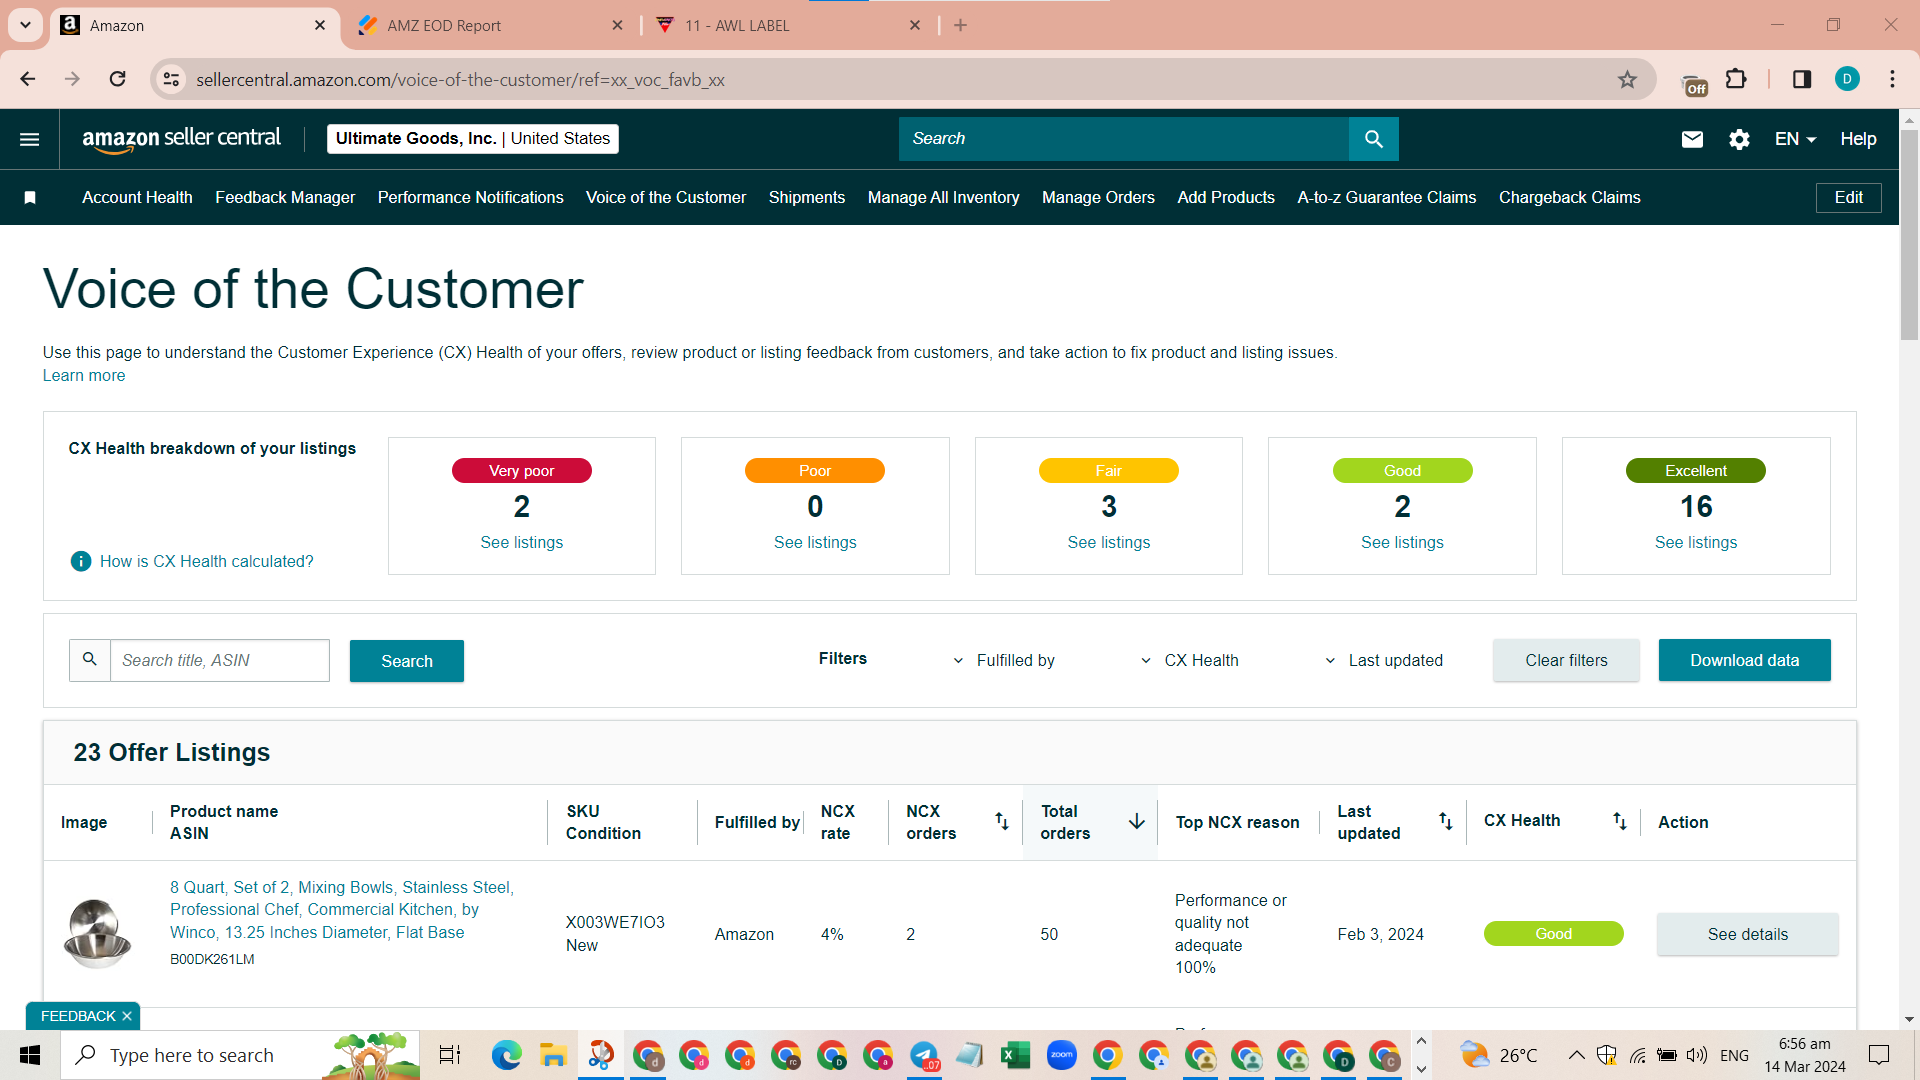Sort by Last updated arrows icon
Viewport: 1920px width, 1080px height.
click(1446, 821)
